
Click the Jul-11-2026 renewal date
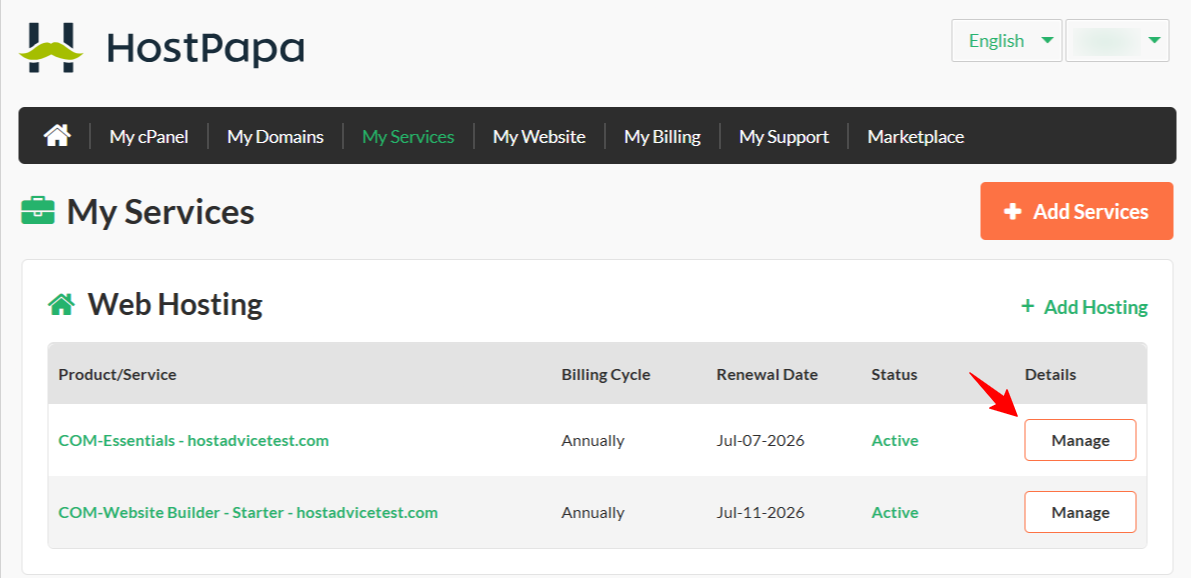click(760, 513)
